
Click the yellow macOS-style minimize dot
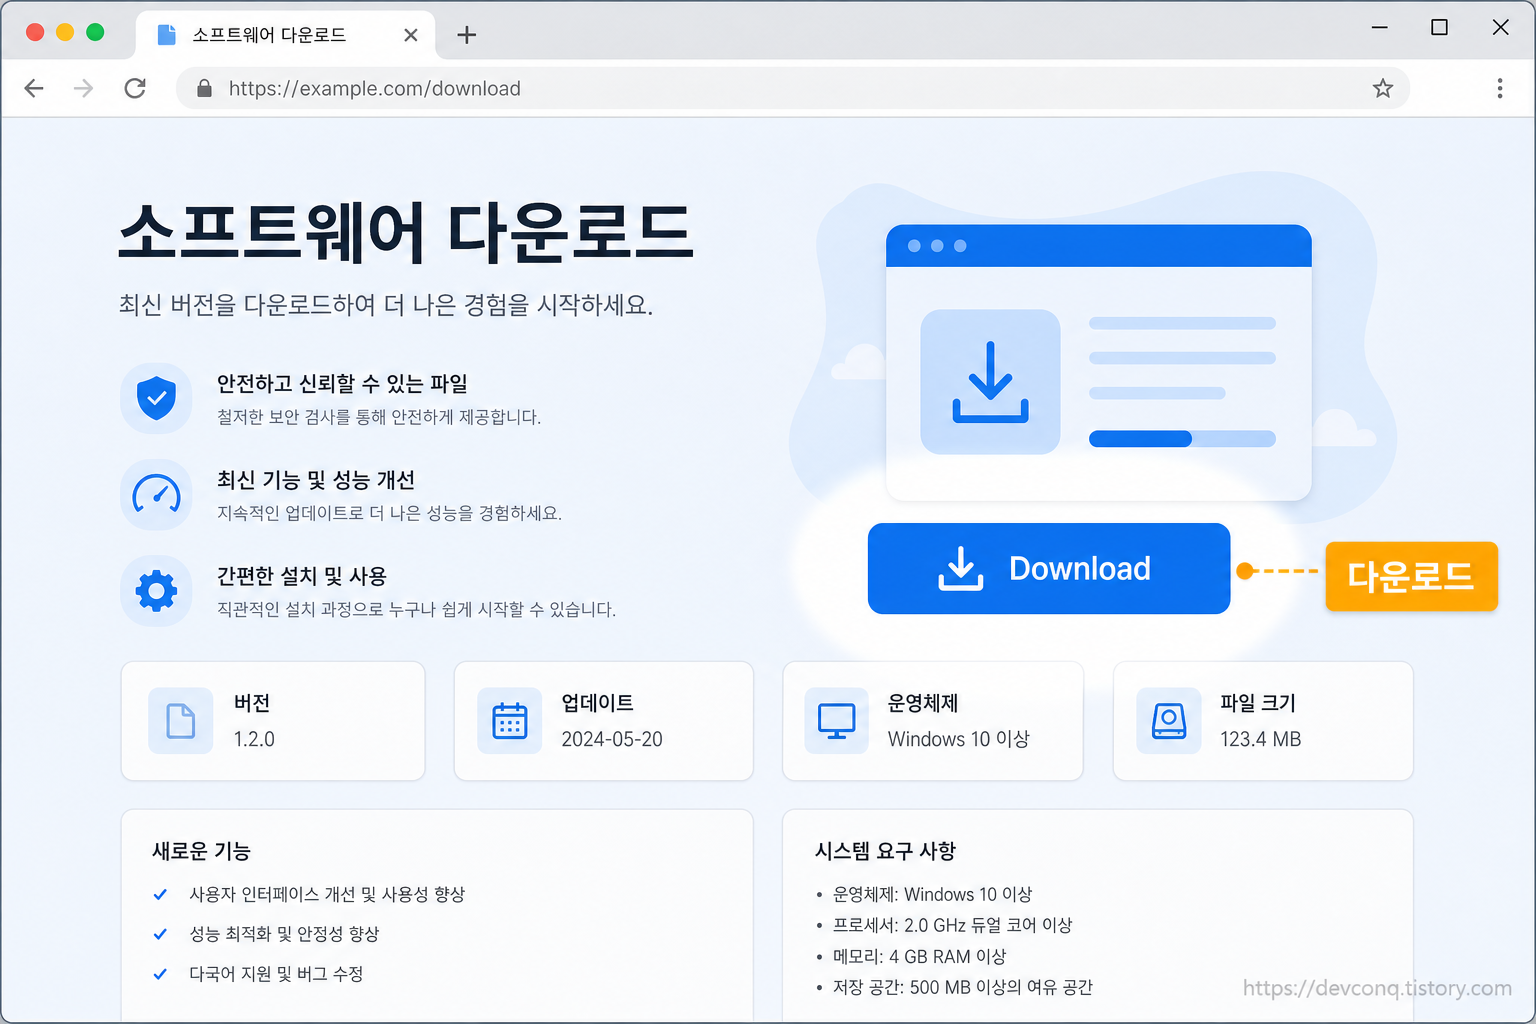pos(65,32)
